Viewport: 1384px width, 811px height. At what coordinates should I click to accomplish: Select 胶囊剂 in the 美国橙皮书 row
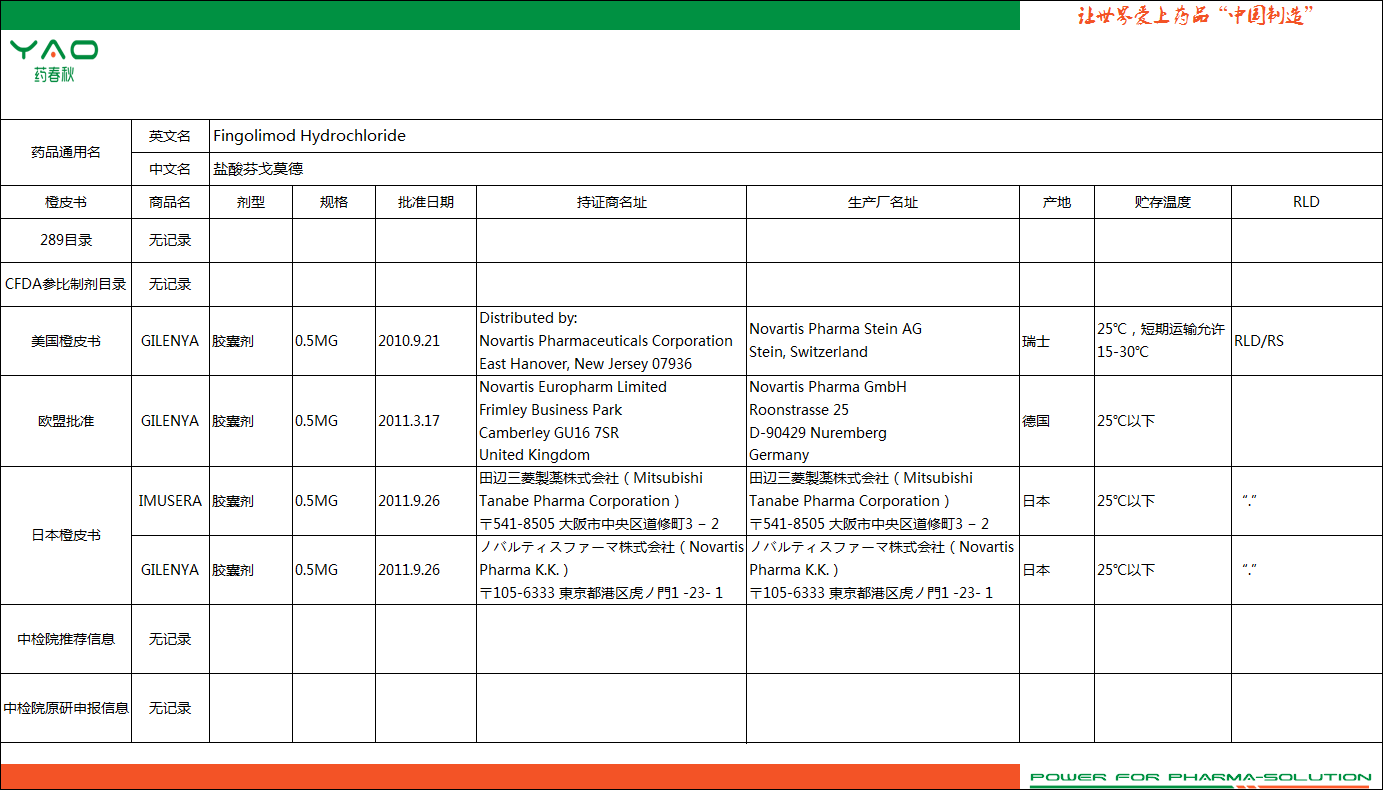pyautogui.click(x=251, y=341)
